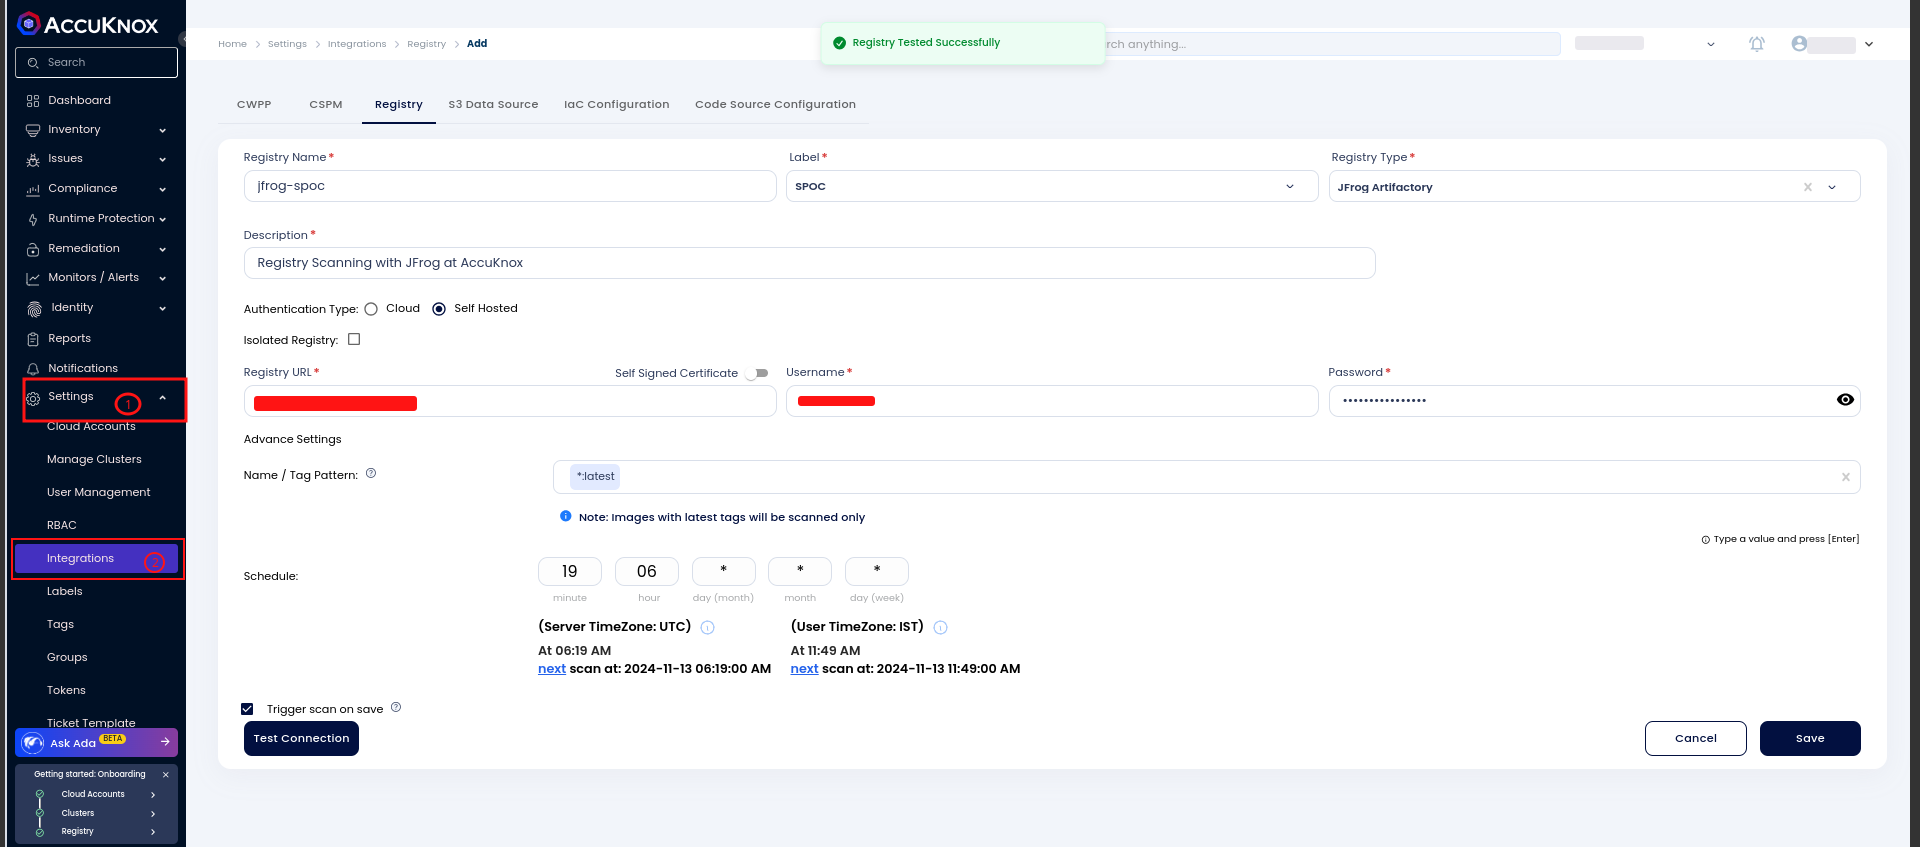The width and height of the screenshot is (1920, 847).
Task: Show password with the eye icon
Action: click(1845, 400)
